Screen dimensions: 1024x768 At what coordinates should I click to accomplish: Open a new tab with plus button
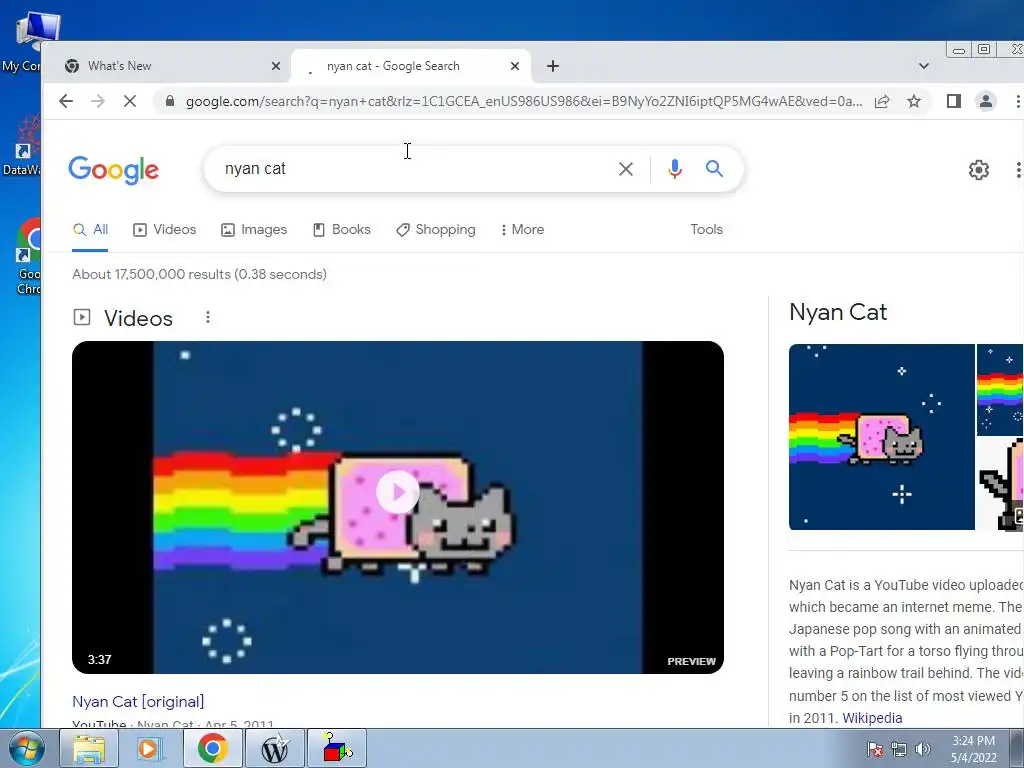click(552, 66)
